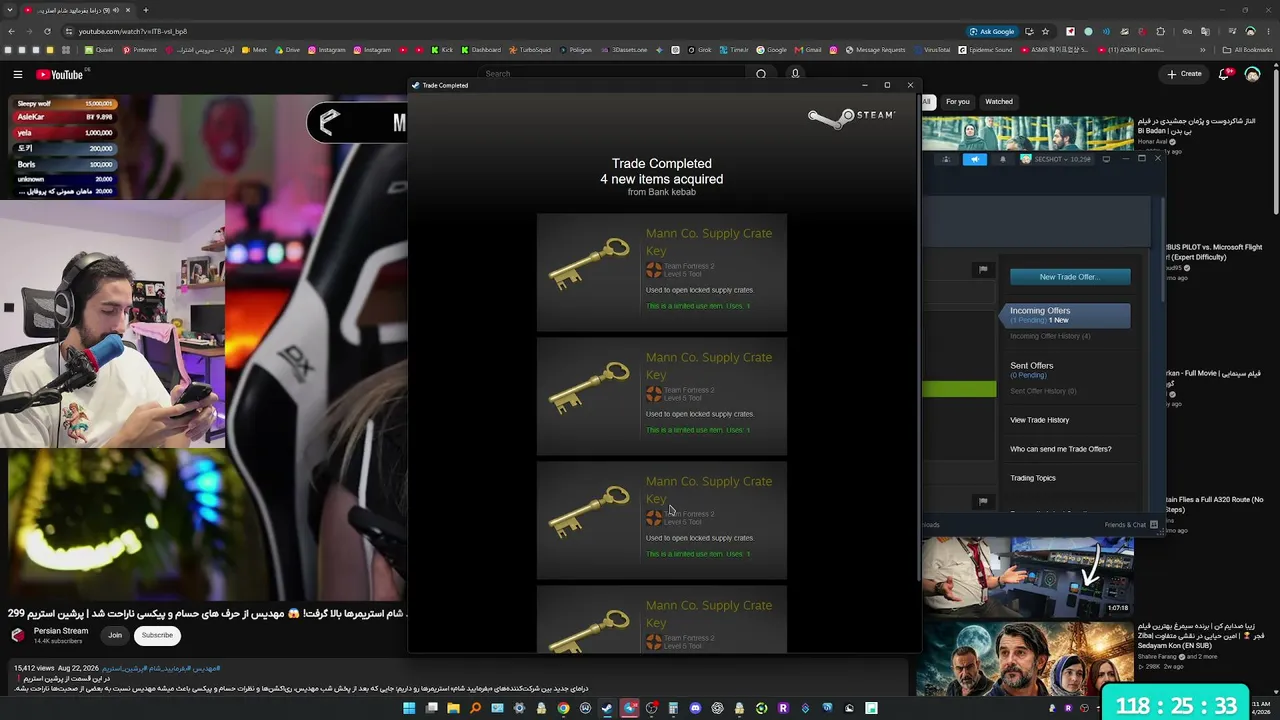Select the 'Watched' filter chip
1280x720 pixels.
999,102
